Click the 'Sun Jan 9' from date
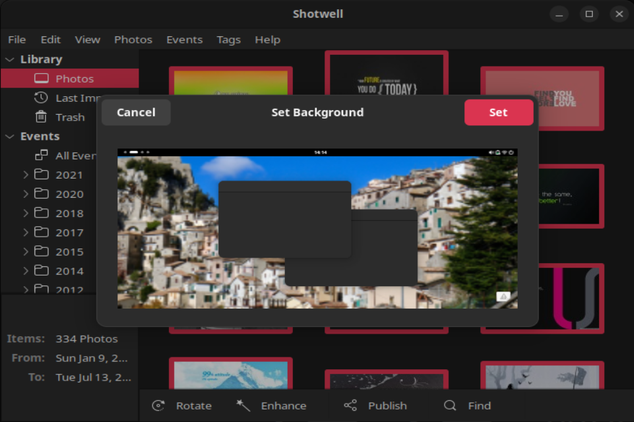 click(x=91, y=358)
